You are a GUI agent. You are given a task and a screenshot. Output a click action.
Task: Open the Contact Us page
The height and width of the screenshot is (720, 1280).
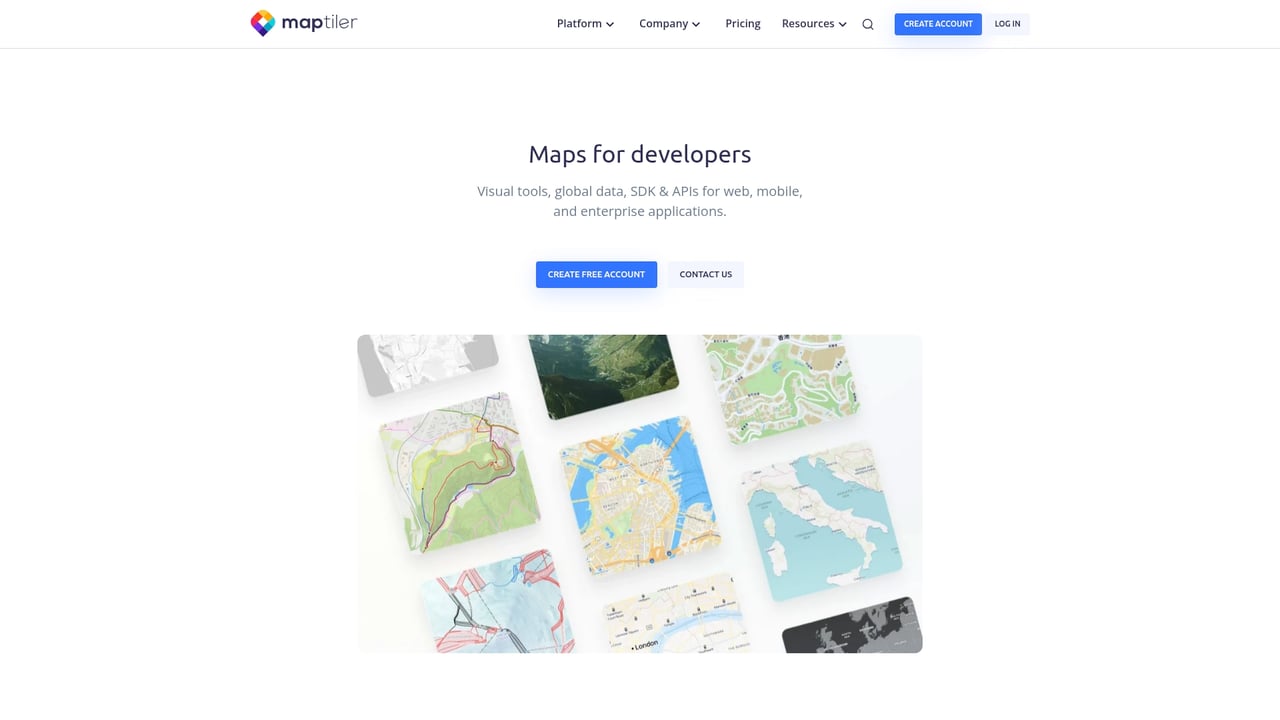(x=705, y=273)
